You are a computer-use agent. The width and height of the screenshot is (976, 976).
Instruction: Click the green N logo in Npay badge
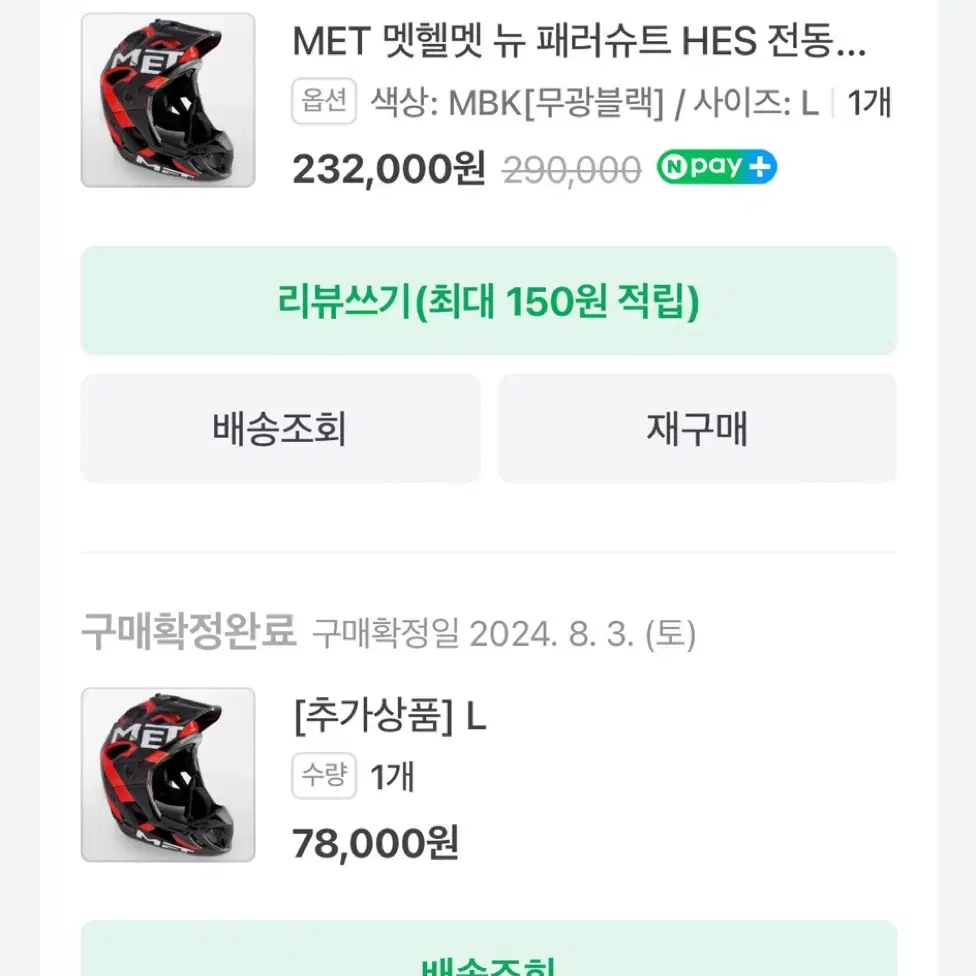click(x=674, y=167)
